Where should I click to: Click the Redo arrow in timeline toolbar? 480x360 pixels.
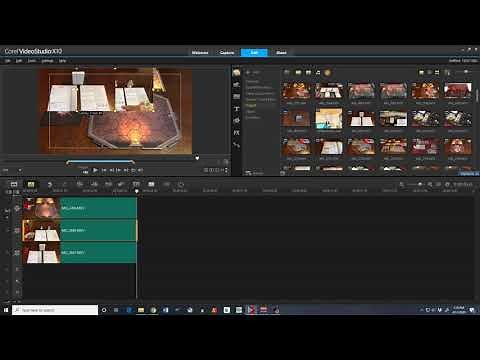(x=64, y=184)
